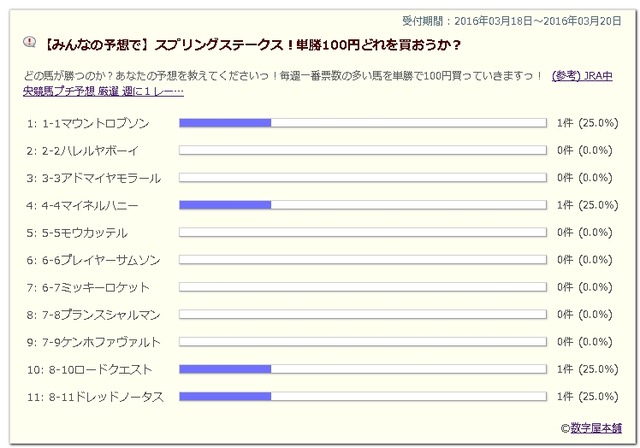
Task: Click the progress bar for マイネルハニー
Action: [362, 205]
